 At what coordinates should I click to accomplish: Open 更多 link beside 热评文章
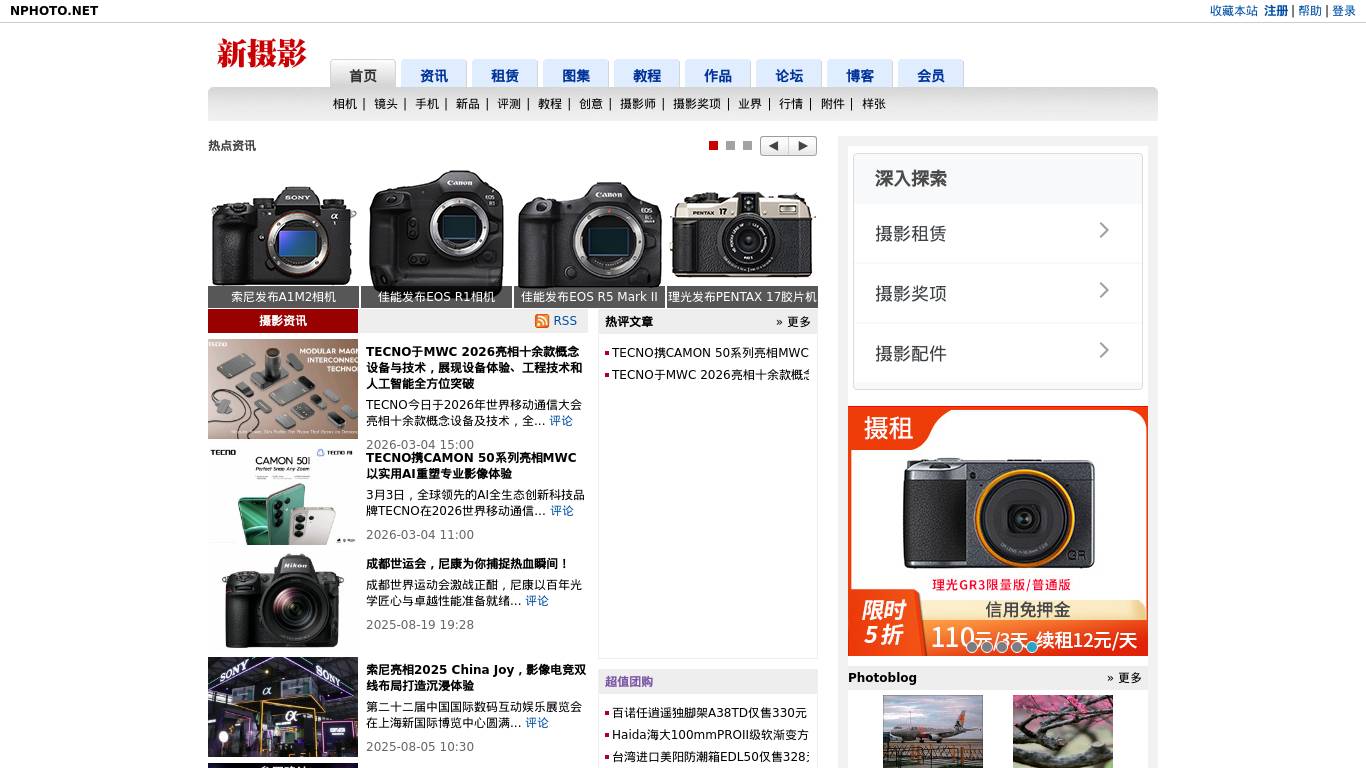click(793, 322)
